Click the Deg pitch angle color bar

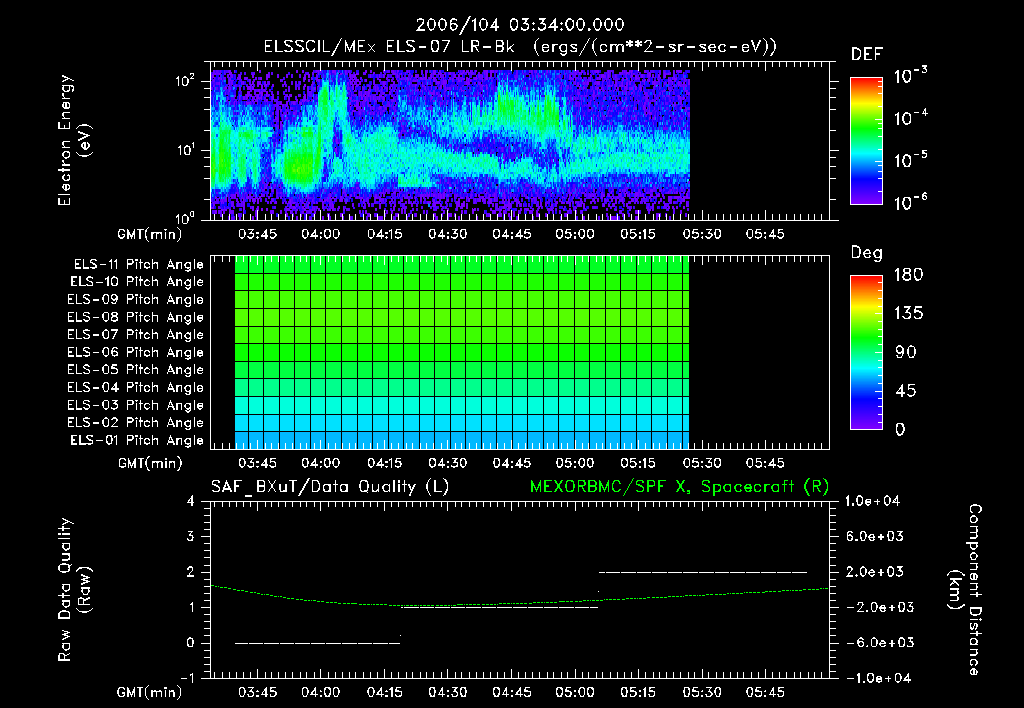866,352
